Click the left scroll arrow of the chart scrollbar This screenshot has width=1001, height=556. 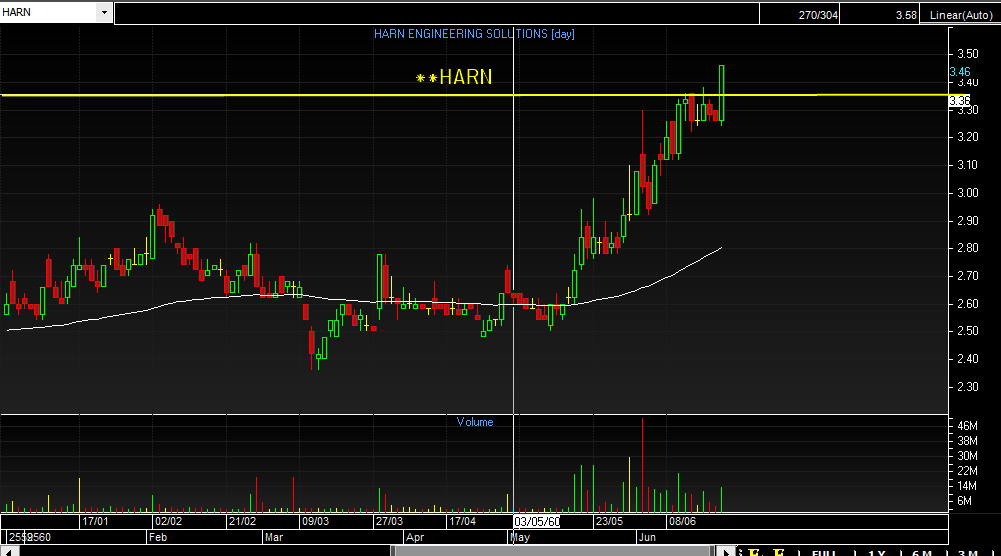[10, 552]
